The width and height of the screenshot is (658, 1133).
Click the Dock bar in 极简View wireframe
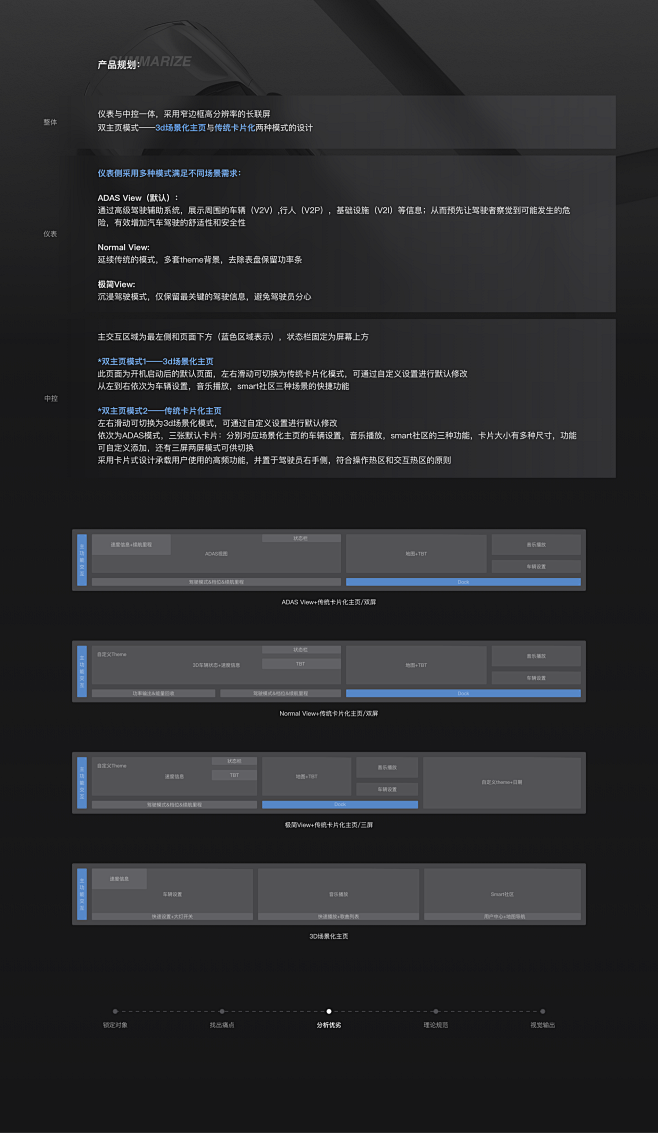tap(340, 804)
